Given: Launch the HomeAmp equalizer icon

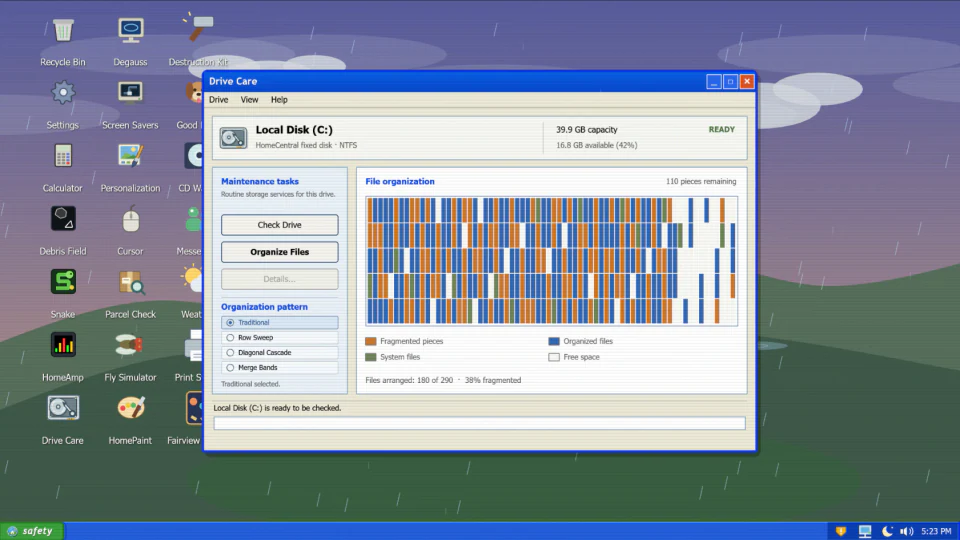Looking at the screenshot, I should click(62, 345).
